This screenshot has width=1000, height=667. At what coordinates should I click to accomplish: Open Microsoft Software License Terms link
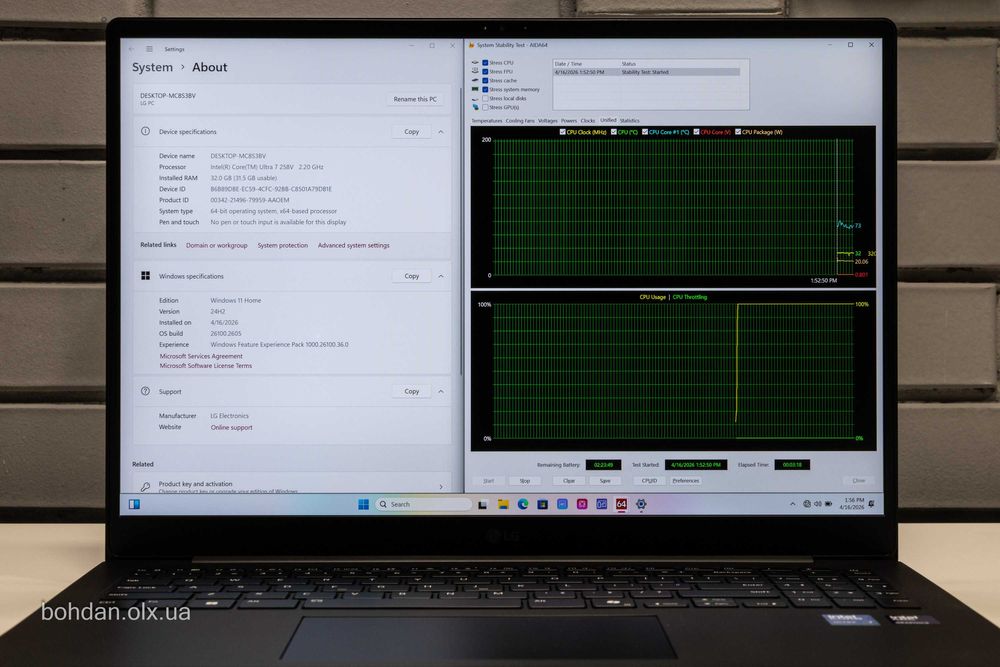tap(205, 366)
